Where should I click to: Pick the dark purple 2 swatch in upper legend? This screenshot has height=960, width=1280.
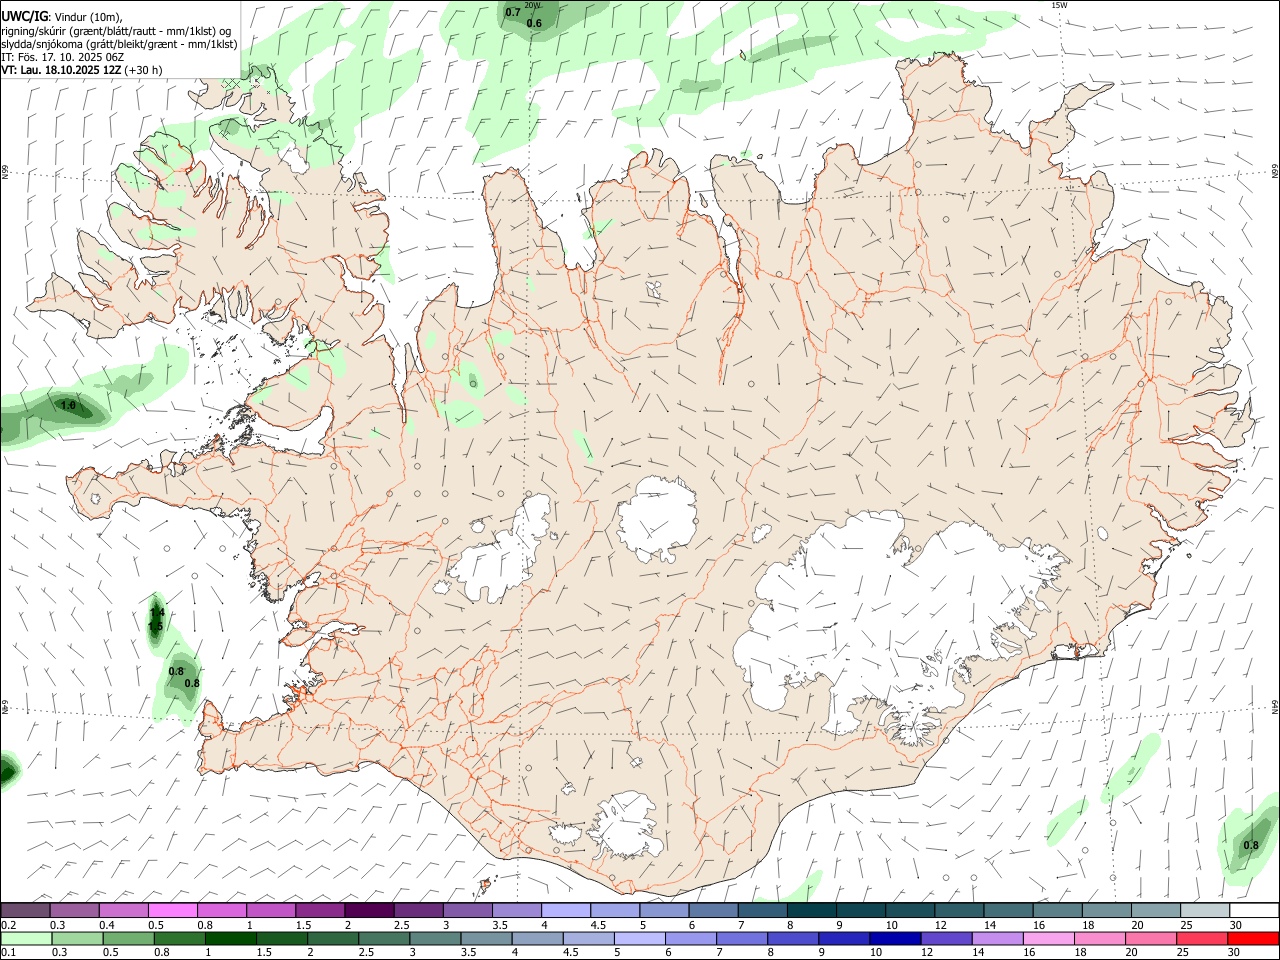pos(369,911)
